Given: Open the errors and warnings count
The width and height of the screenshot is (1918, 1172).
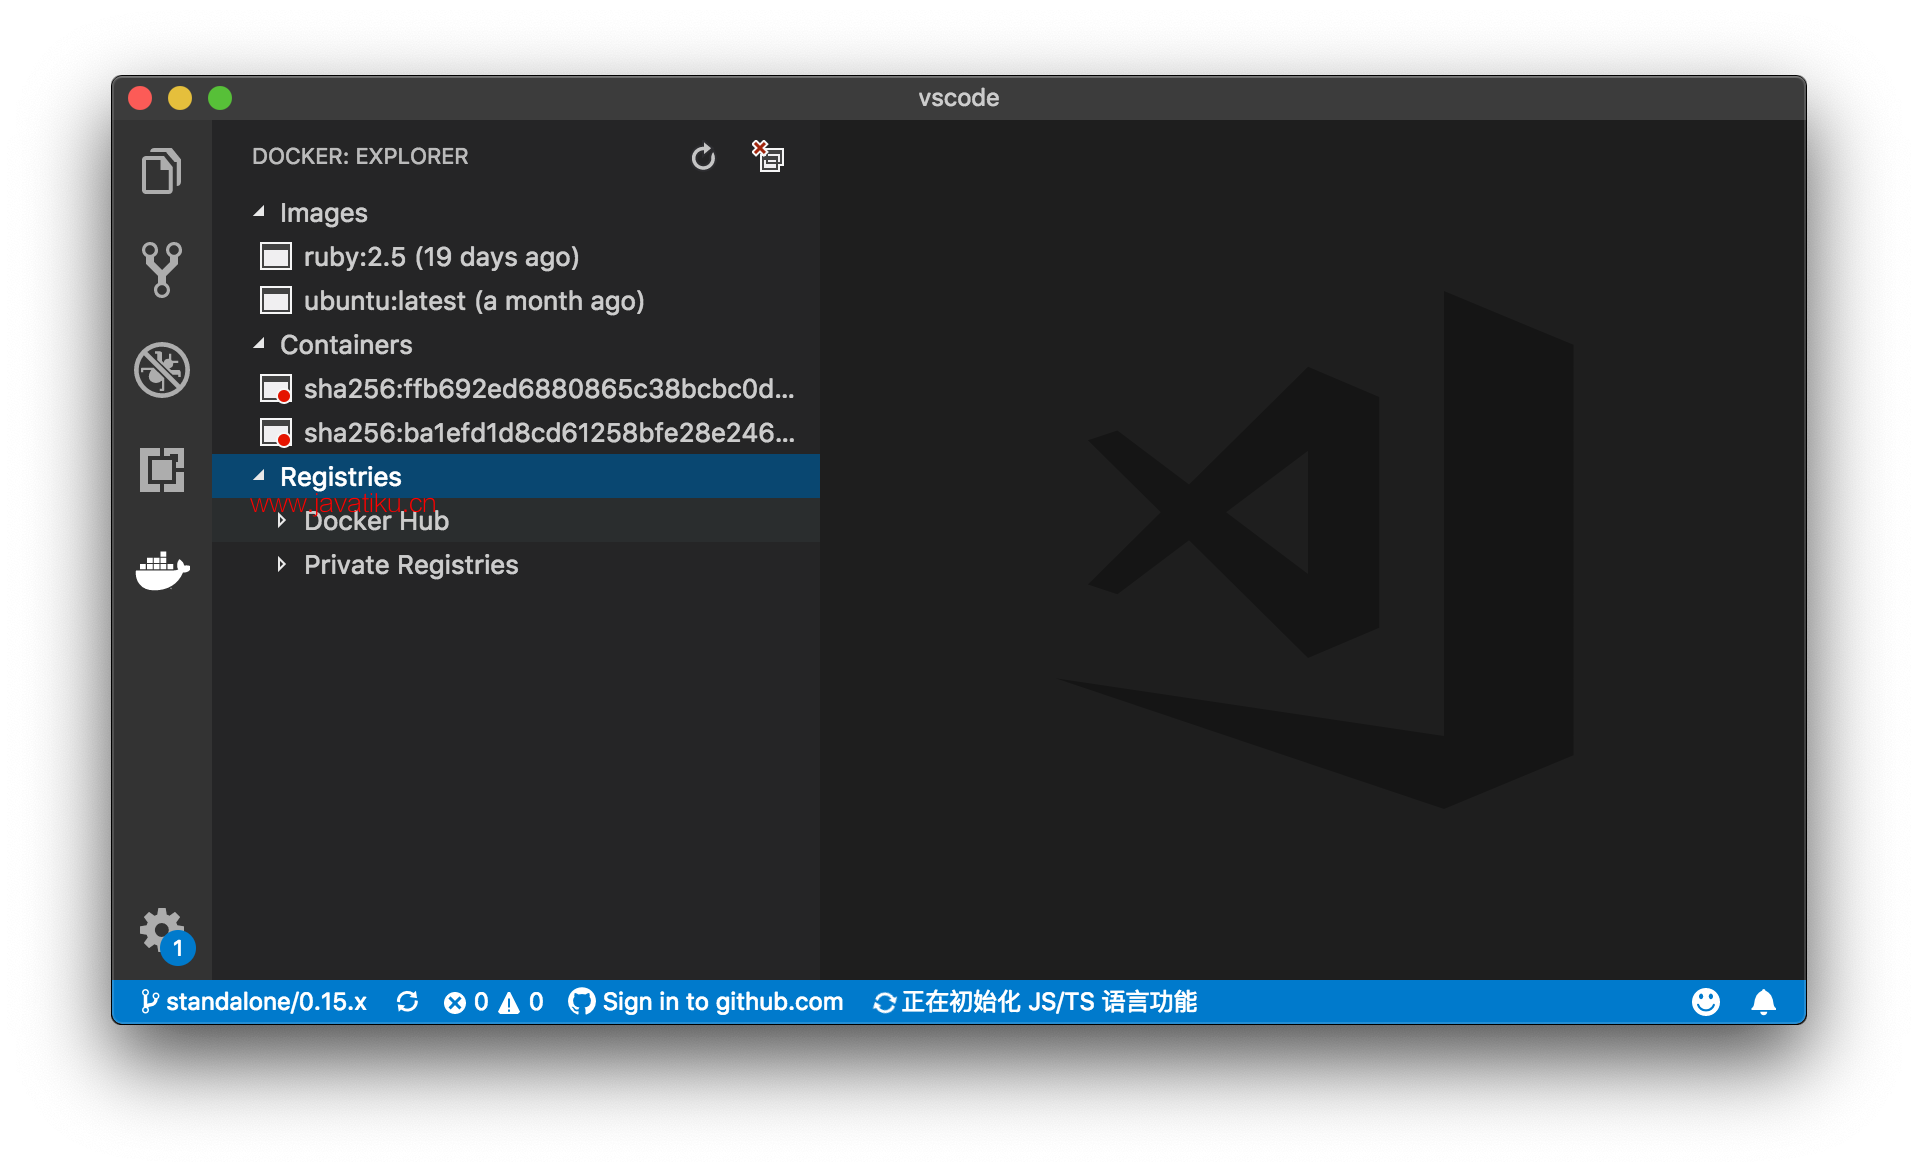Looking at the screenshot, I should coord(493,1002).
